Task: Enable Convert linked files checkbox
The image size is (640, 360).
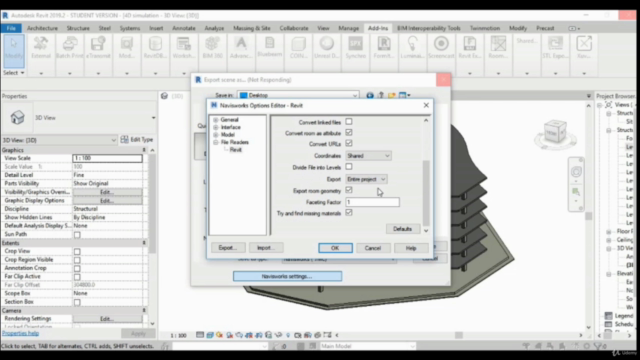Action: 349,122
